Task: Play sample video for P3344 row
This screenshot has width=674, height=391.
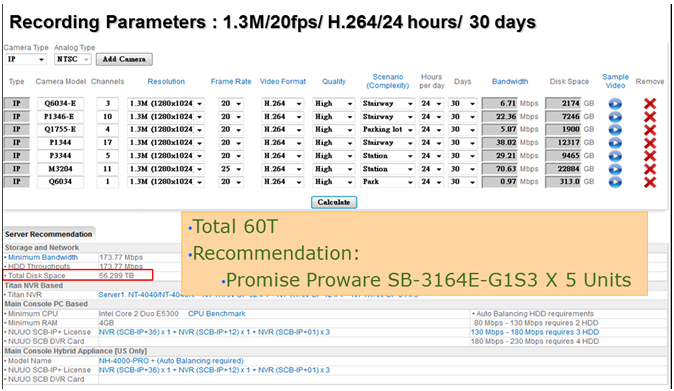Action: click(x=615, y=156)
